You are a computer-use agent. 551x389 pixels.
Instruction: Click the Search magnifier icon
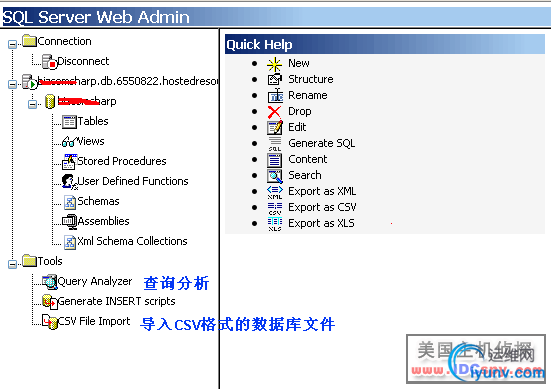pos(274,176)
